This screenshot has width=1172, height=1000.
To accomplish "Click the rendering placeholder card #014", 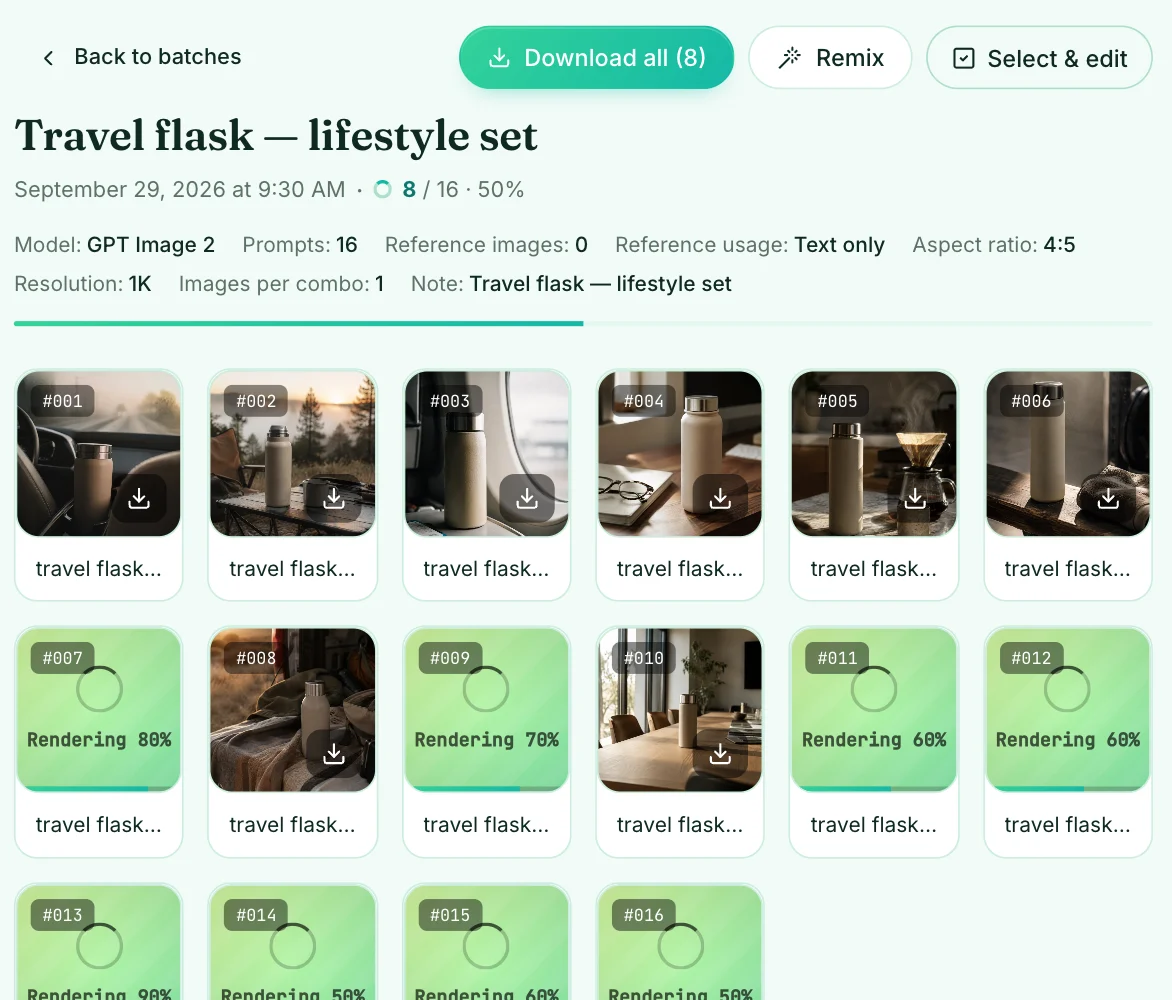I will click(x=293, y=943).
